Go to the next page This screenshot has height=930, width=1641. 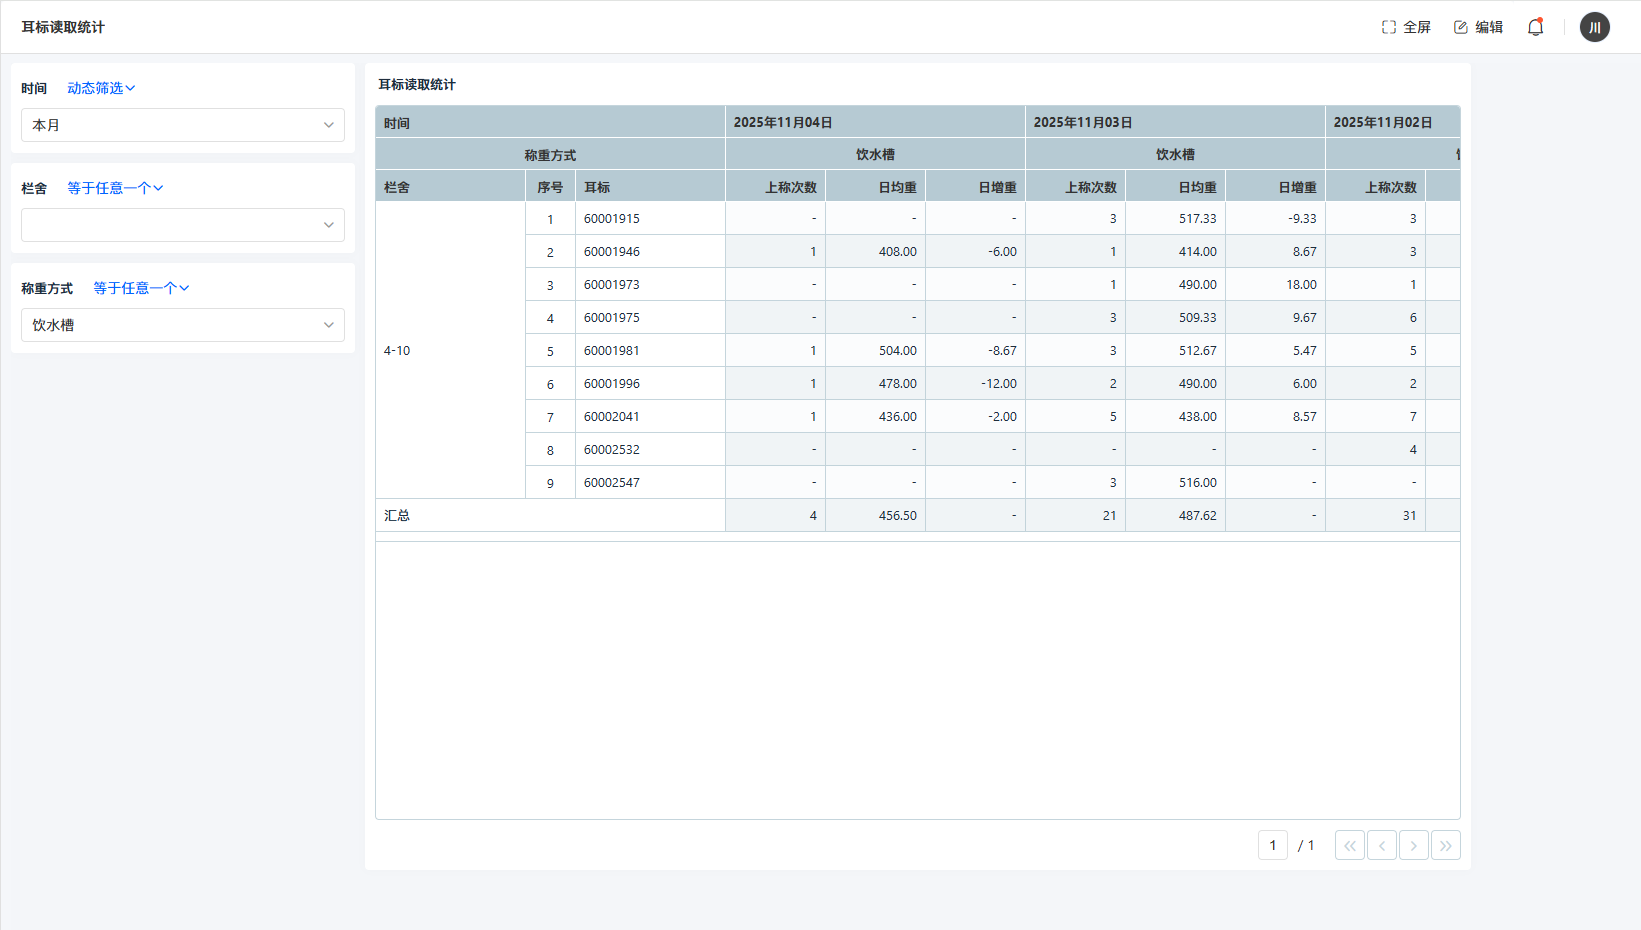point(1413,846)
